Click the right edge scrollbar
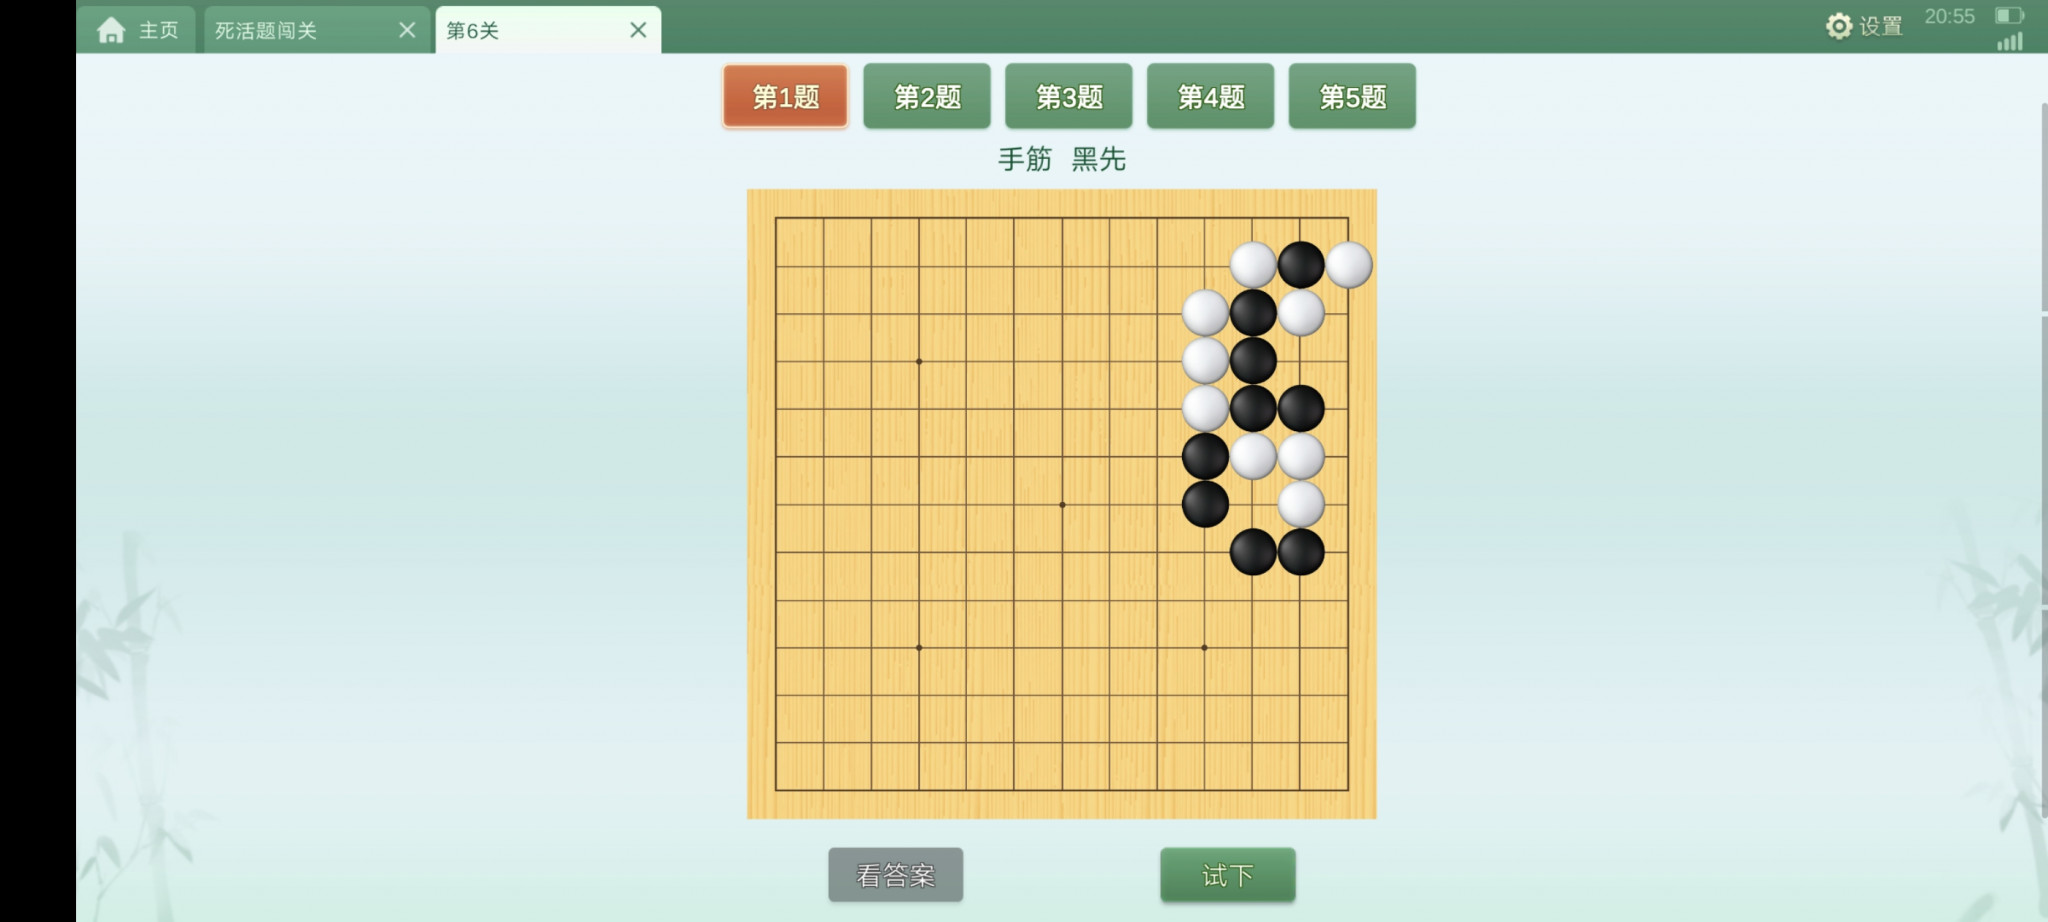Viewport: 2048px width, 922px height. pos(2044,205)
